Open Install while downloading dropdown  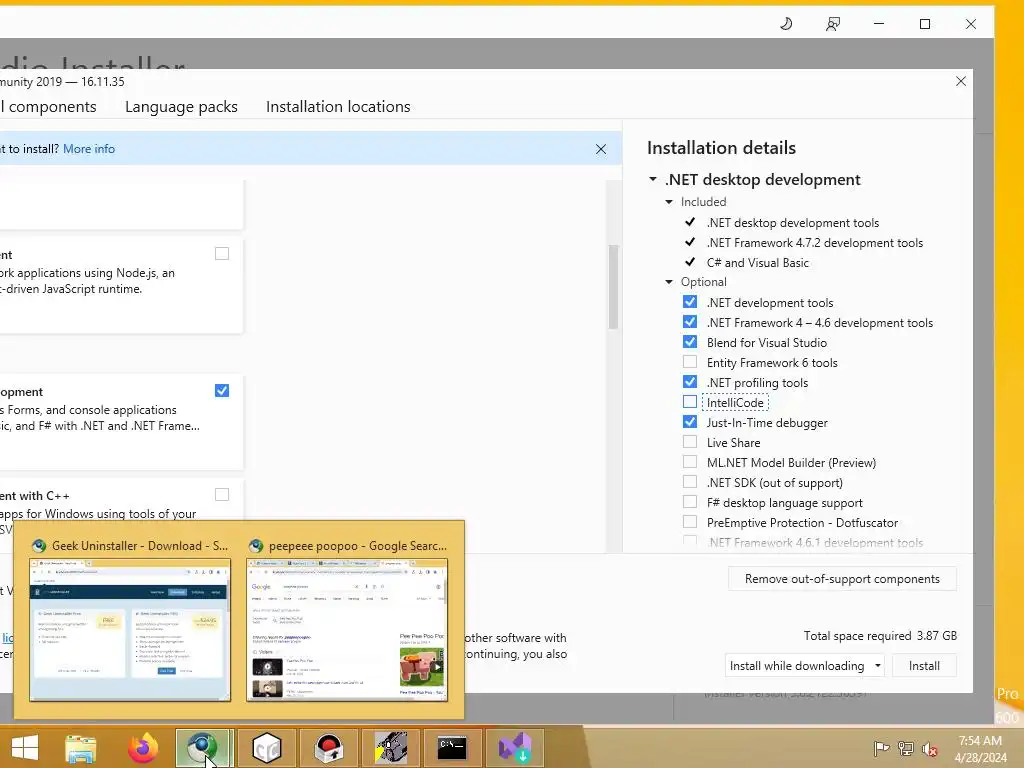805,665
